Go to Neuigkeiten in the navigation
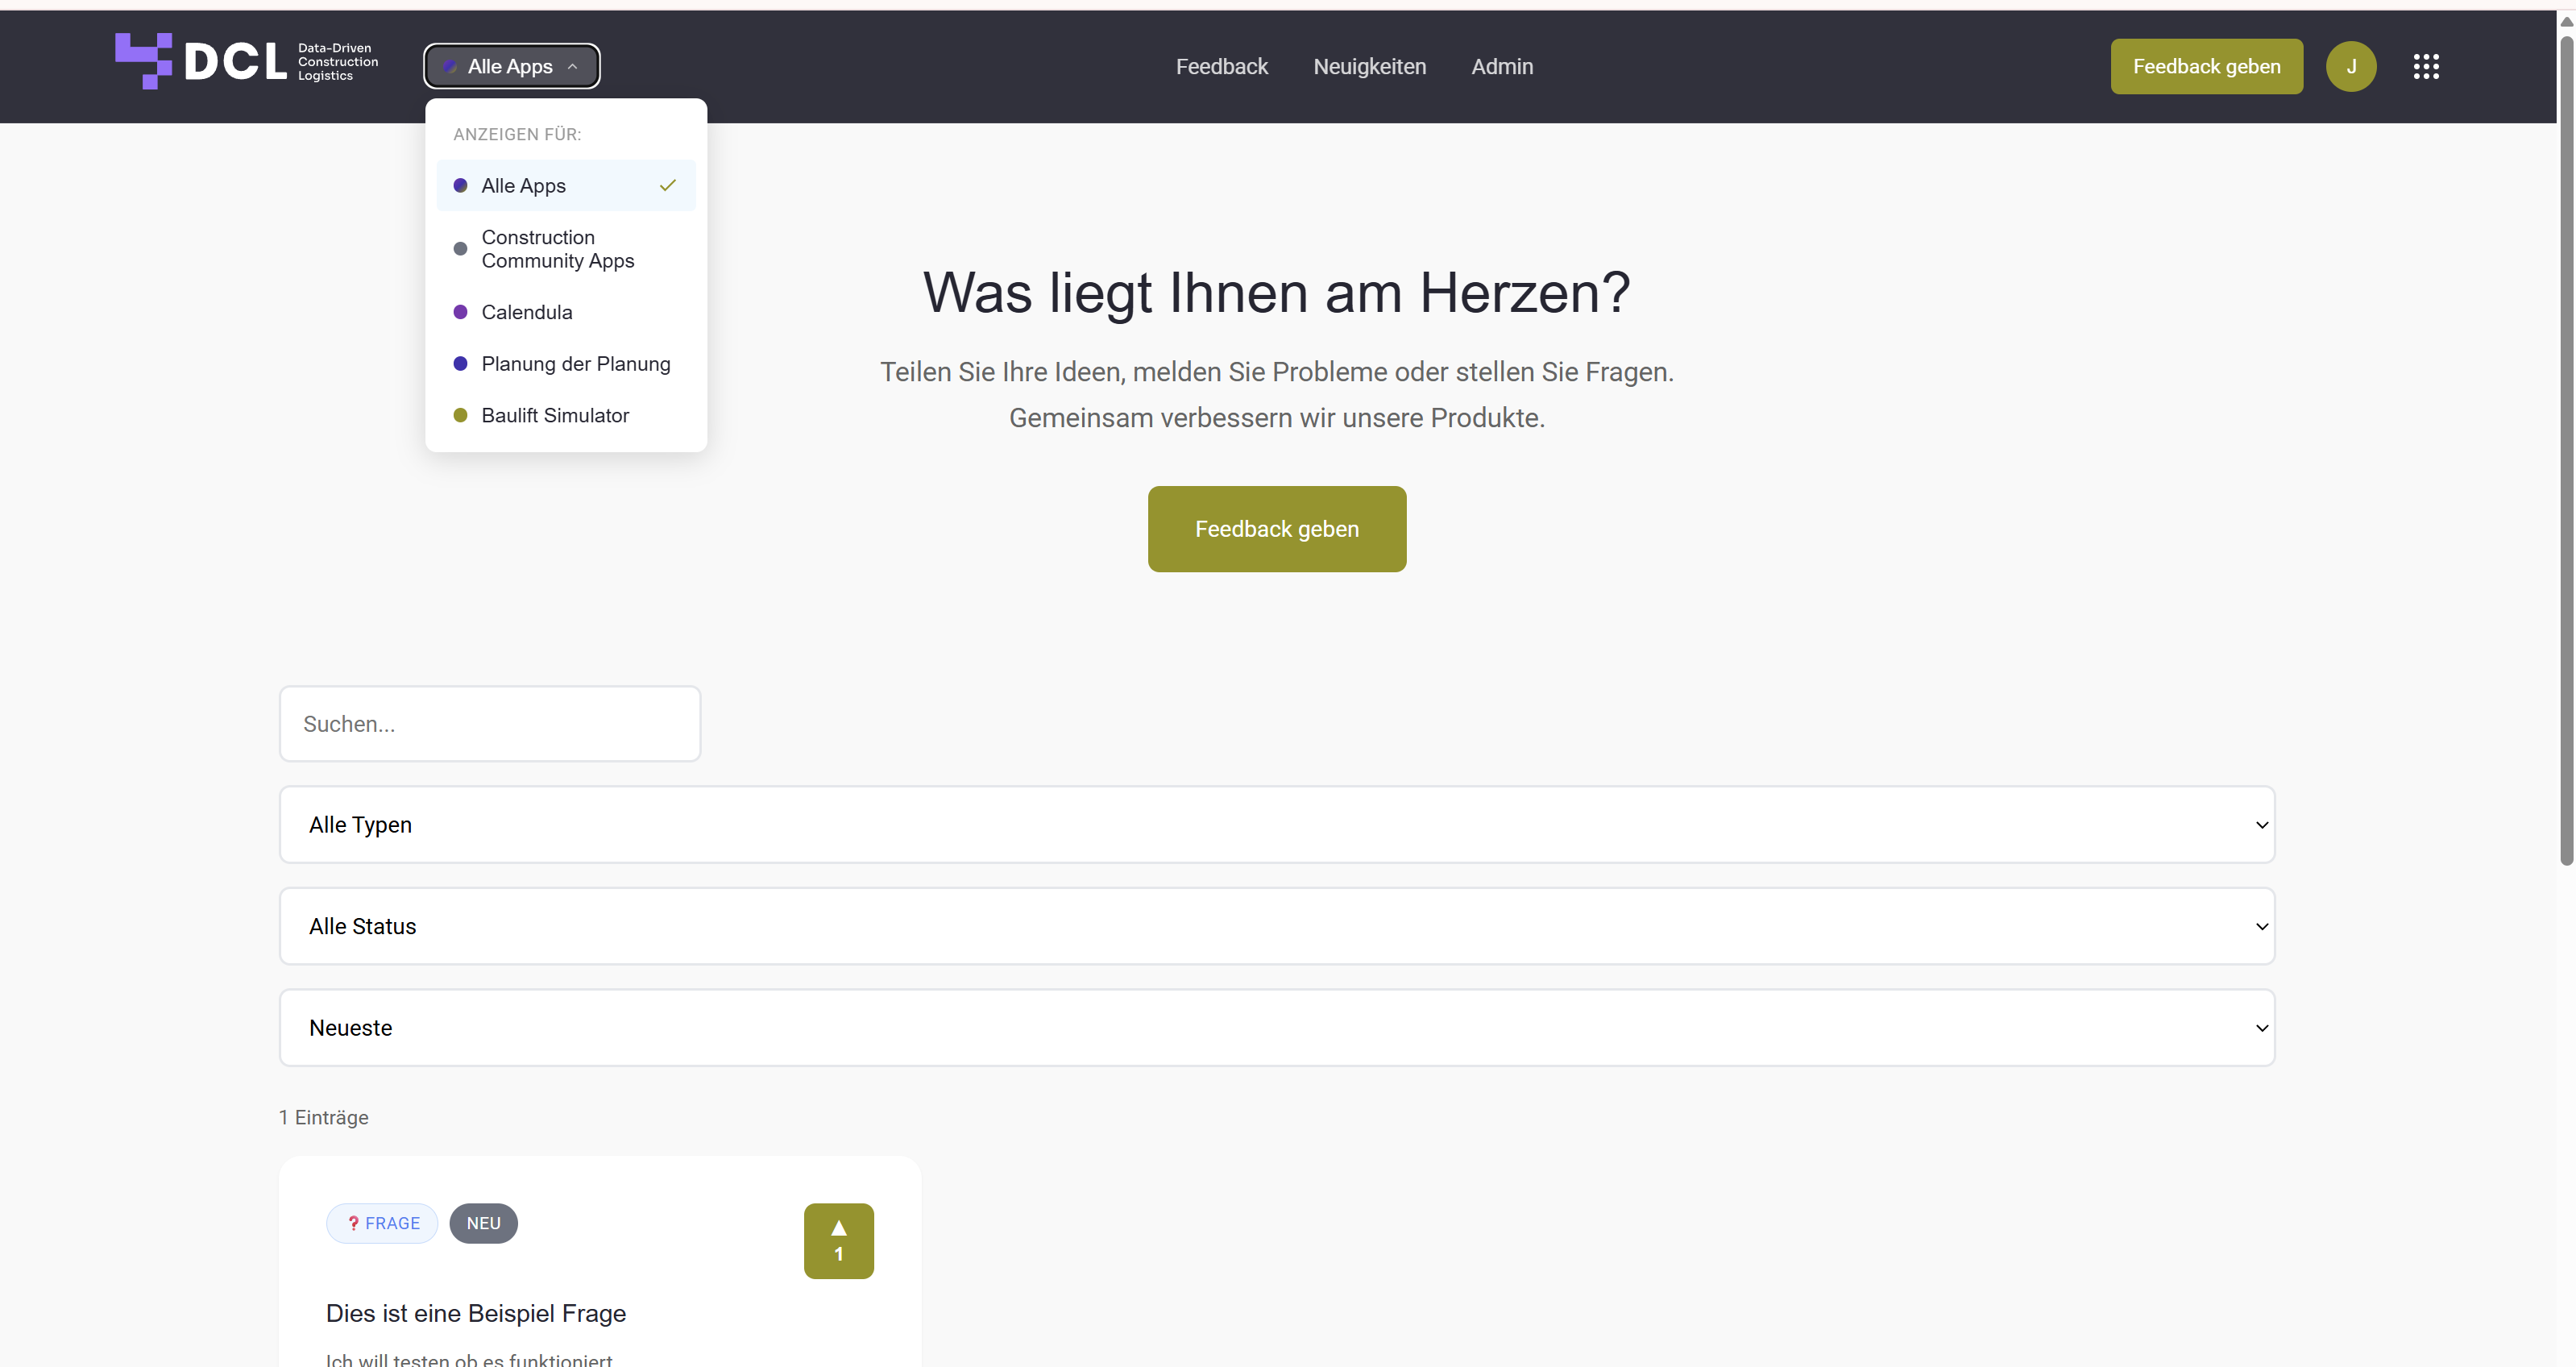The height and width of the screenshot is (1367, 2576). click(1369, 67)
